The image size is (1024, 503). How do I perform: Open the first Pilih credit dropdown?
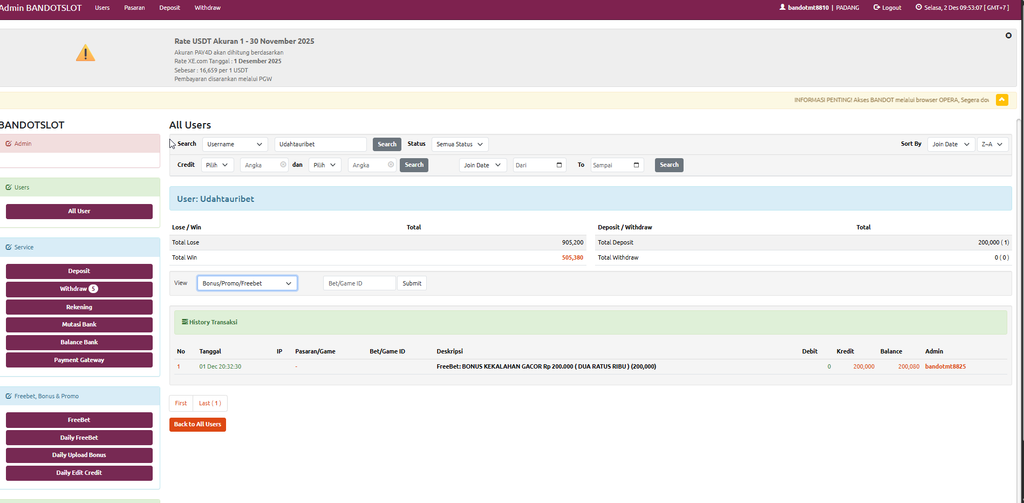tap(217, 165)
